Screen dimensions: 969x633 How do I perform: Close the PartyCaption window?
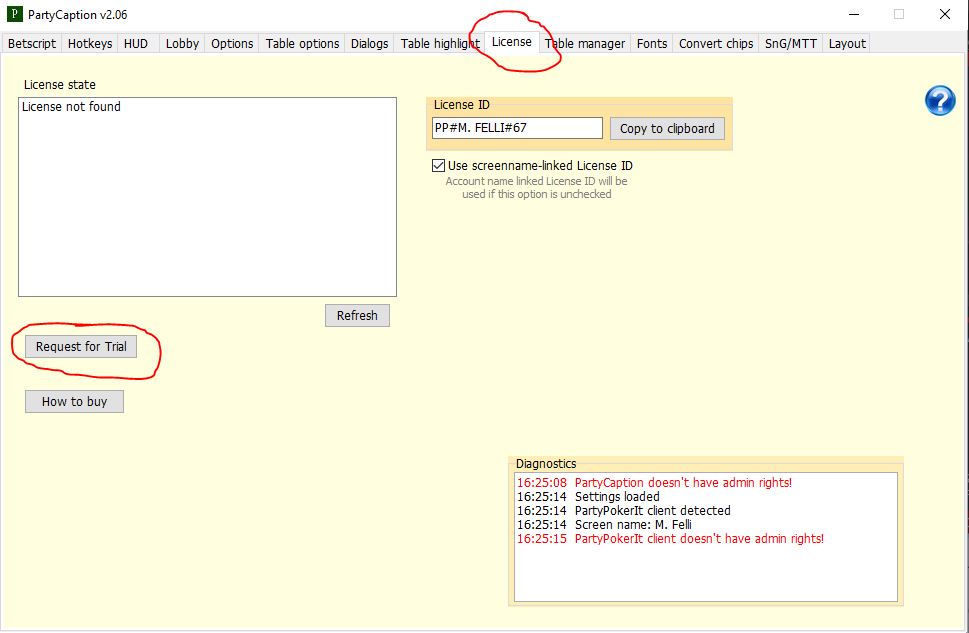tap(945, 14)
